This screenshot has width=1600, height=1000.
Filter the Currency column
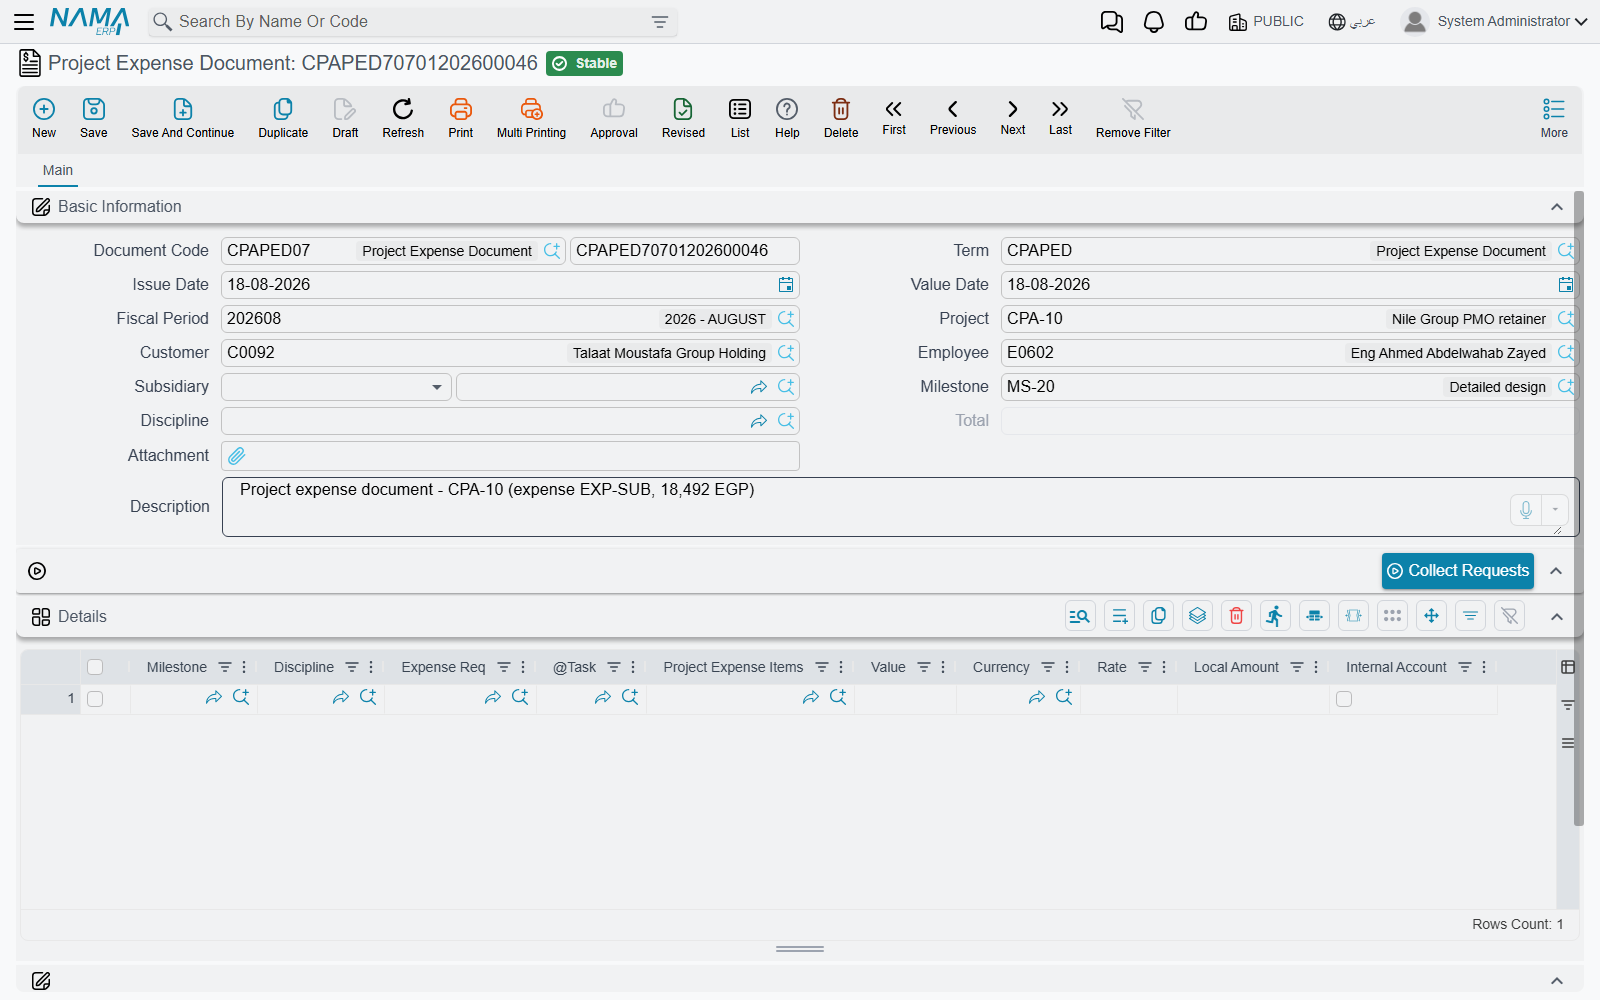point(1048,667)
